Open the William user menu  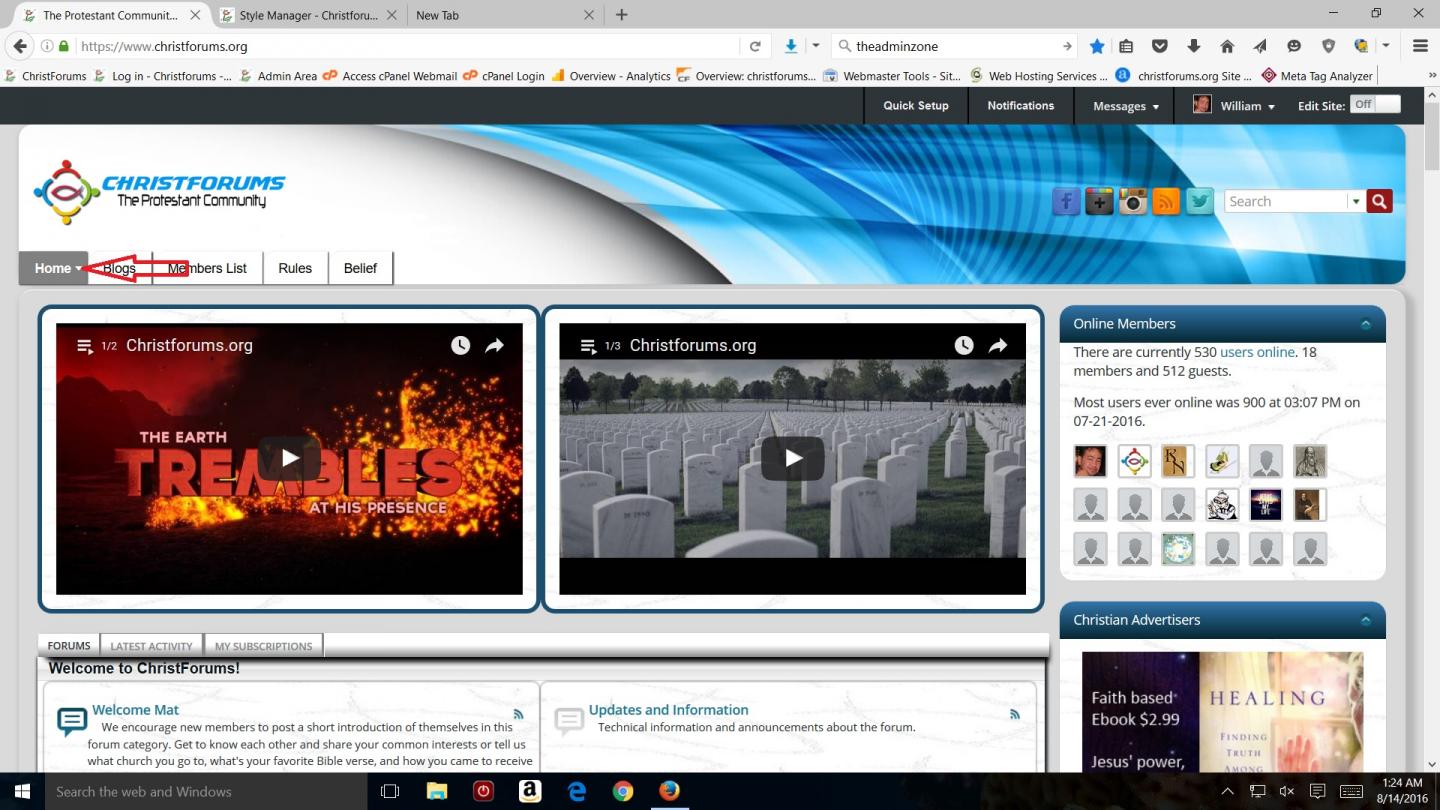tap(1234, 106)
